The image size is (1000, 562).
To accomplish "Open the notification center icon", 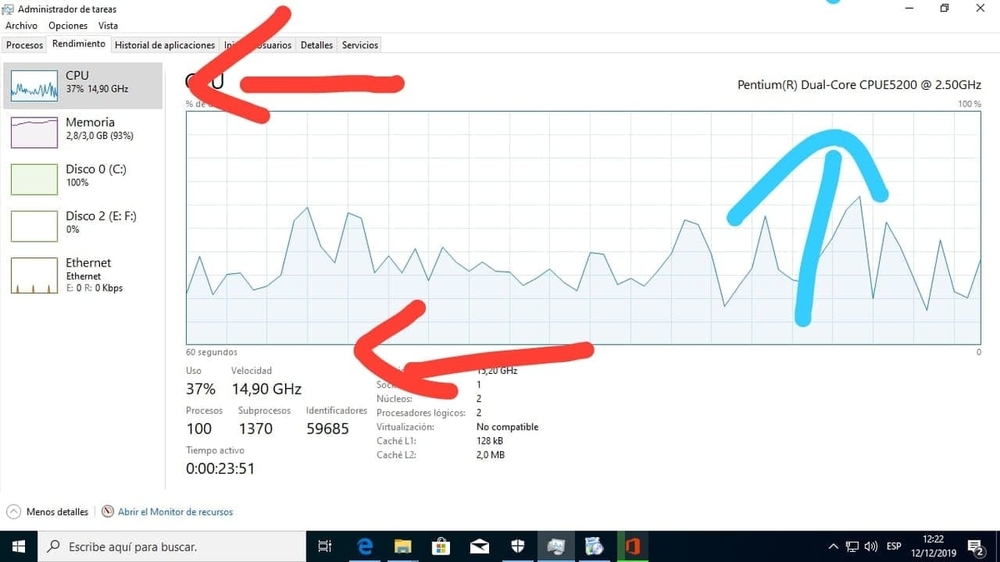I will click(x=975, y=546).
